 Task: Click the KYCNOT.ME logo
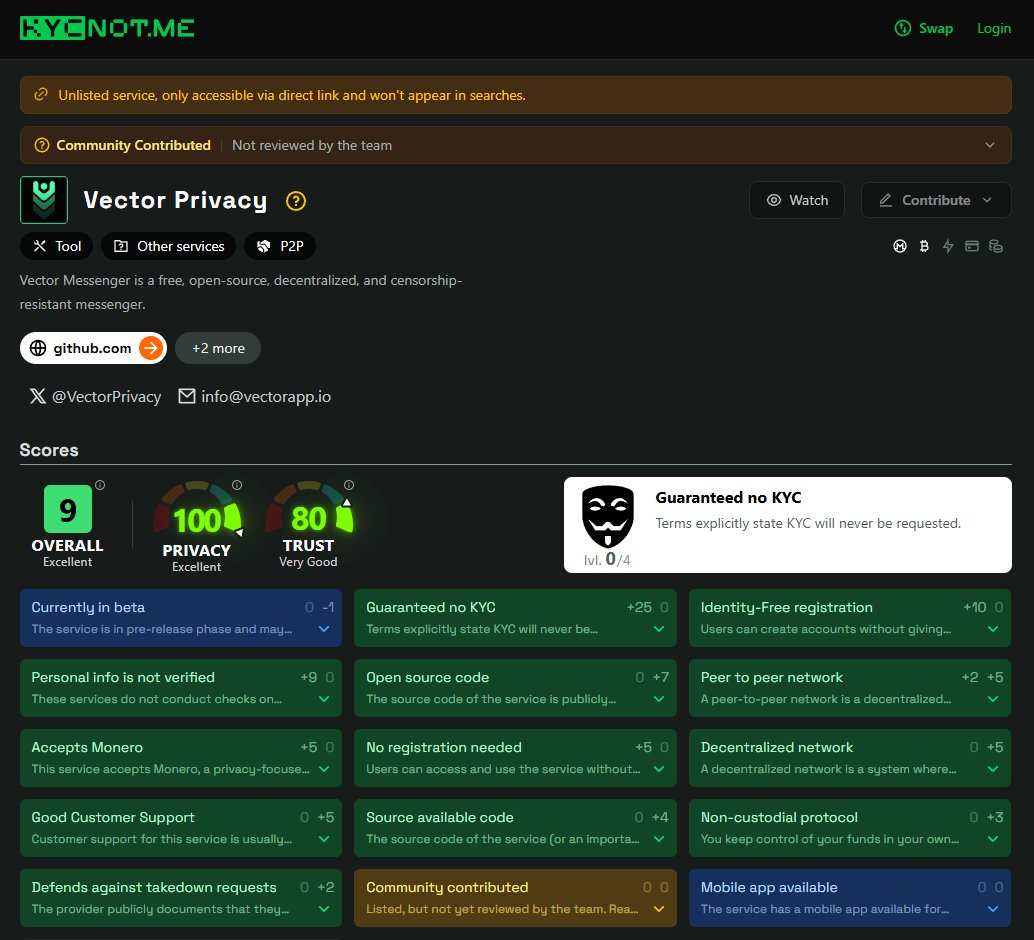(x=107, y=28)
